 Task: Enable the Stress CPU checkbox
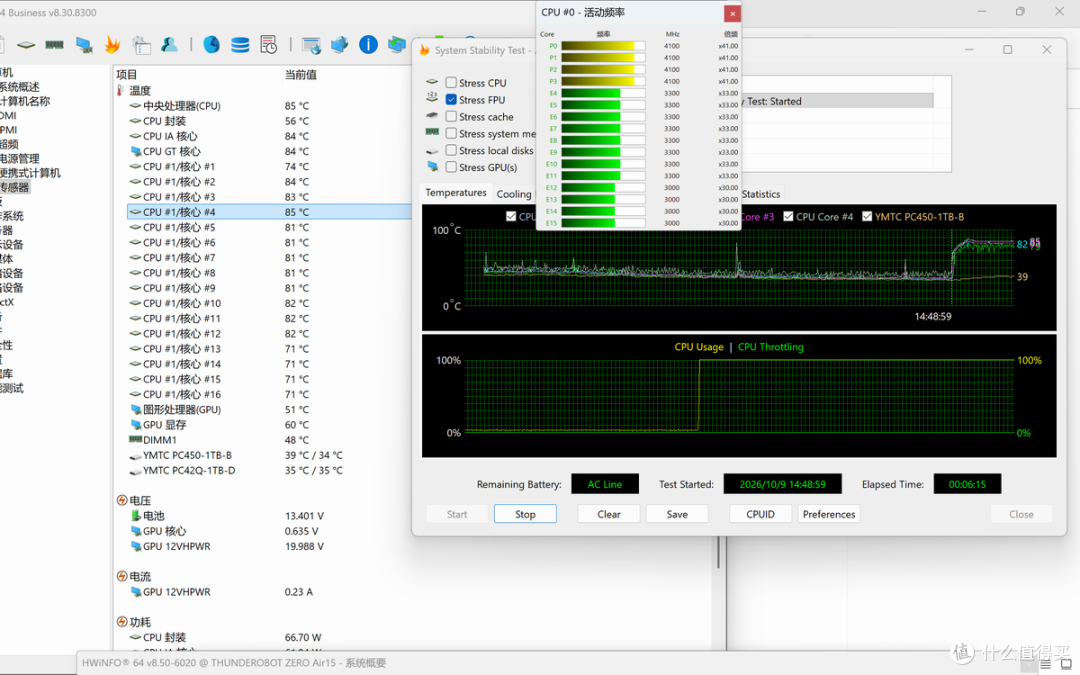pyautogui.click(x=451, y=83)
